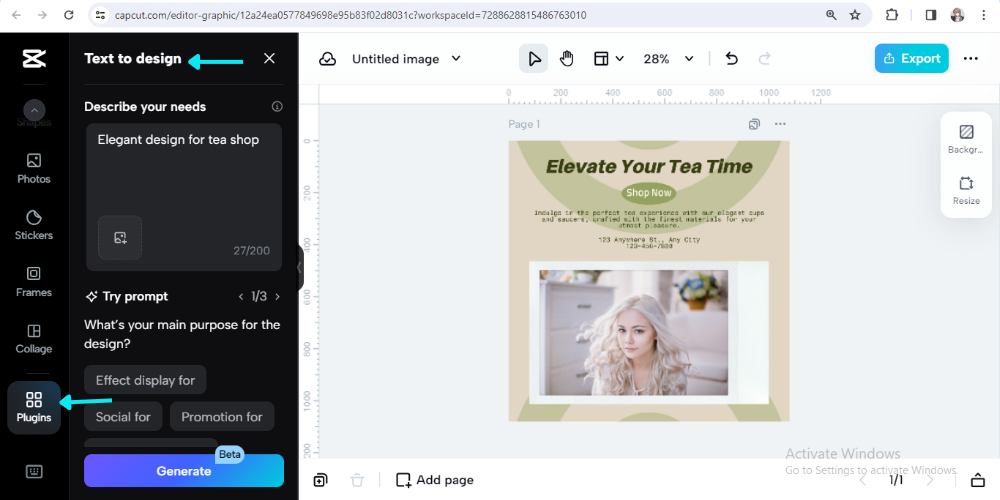Viewport: 1000px width, 500px height.
Task: Go back in the browser
Action: (17, 15)
